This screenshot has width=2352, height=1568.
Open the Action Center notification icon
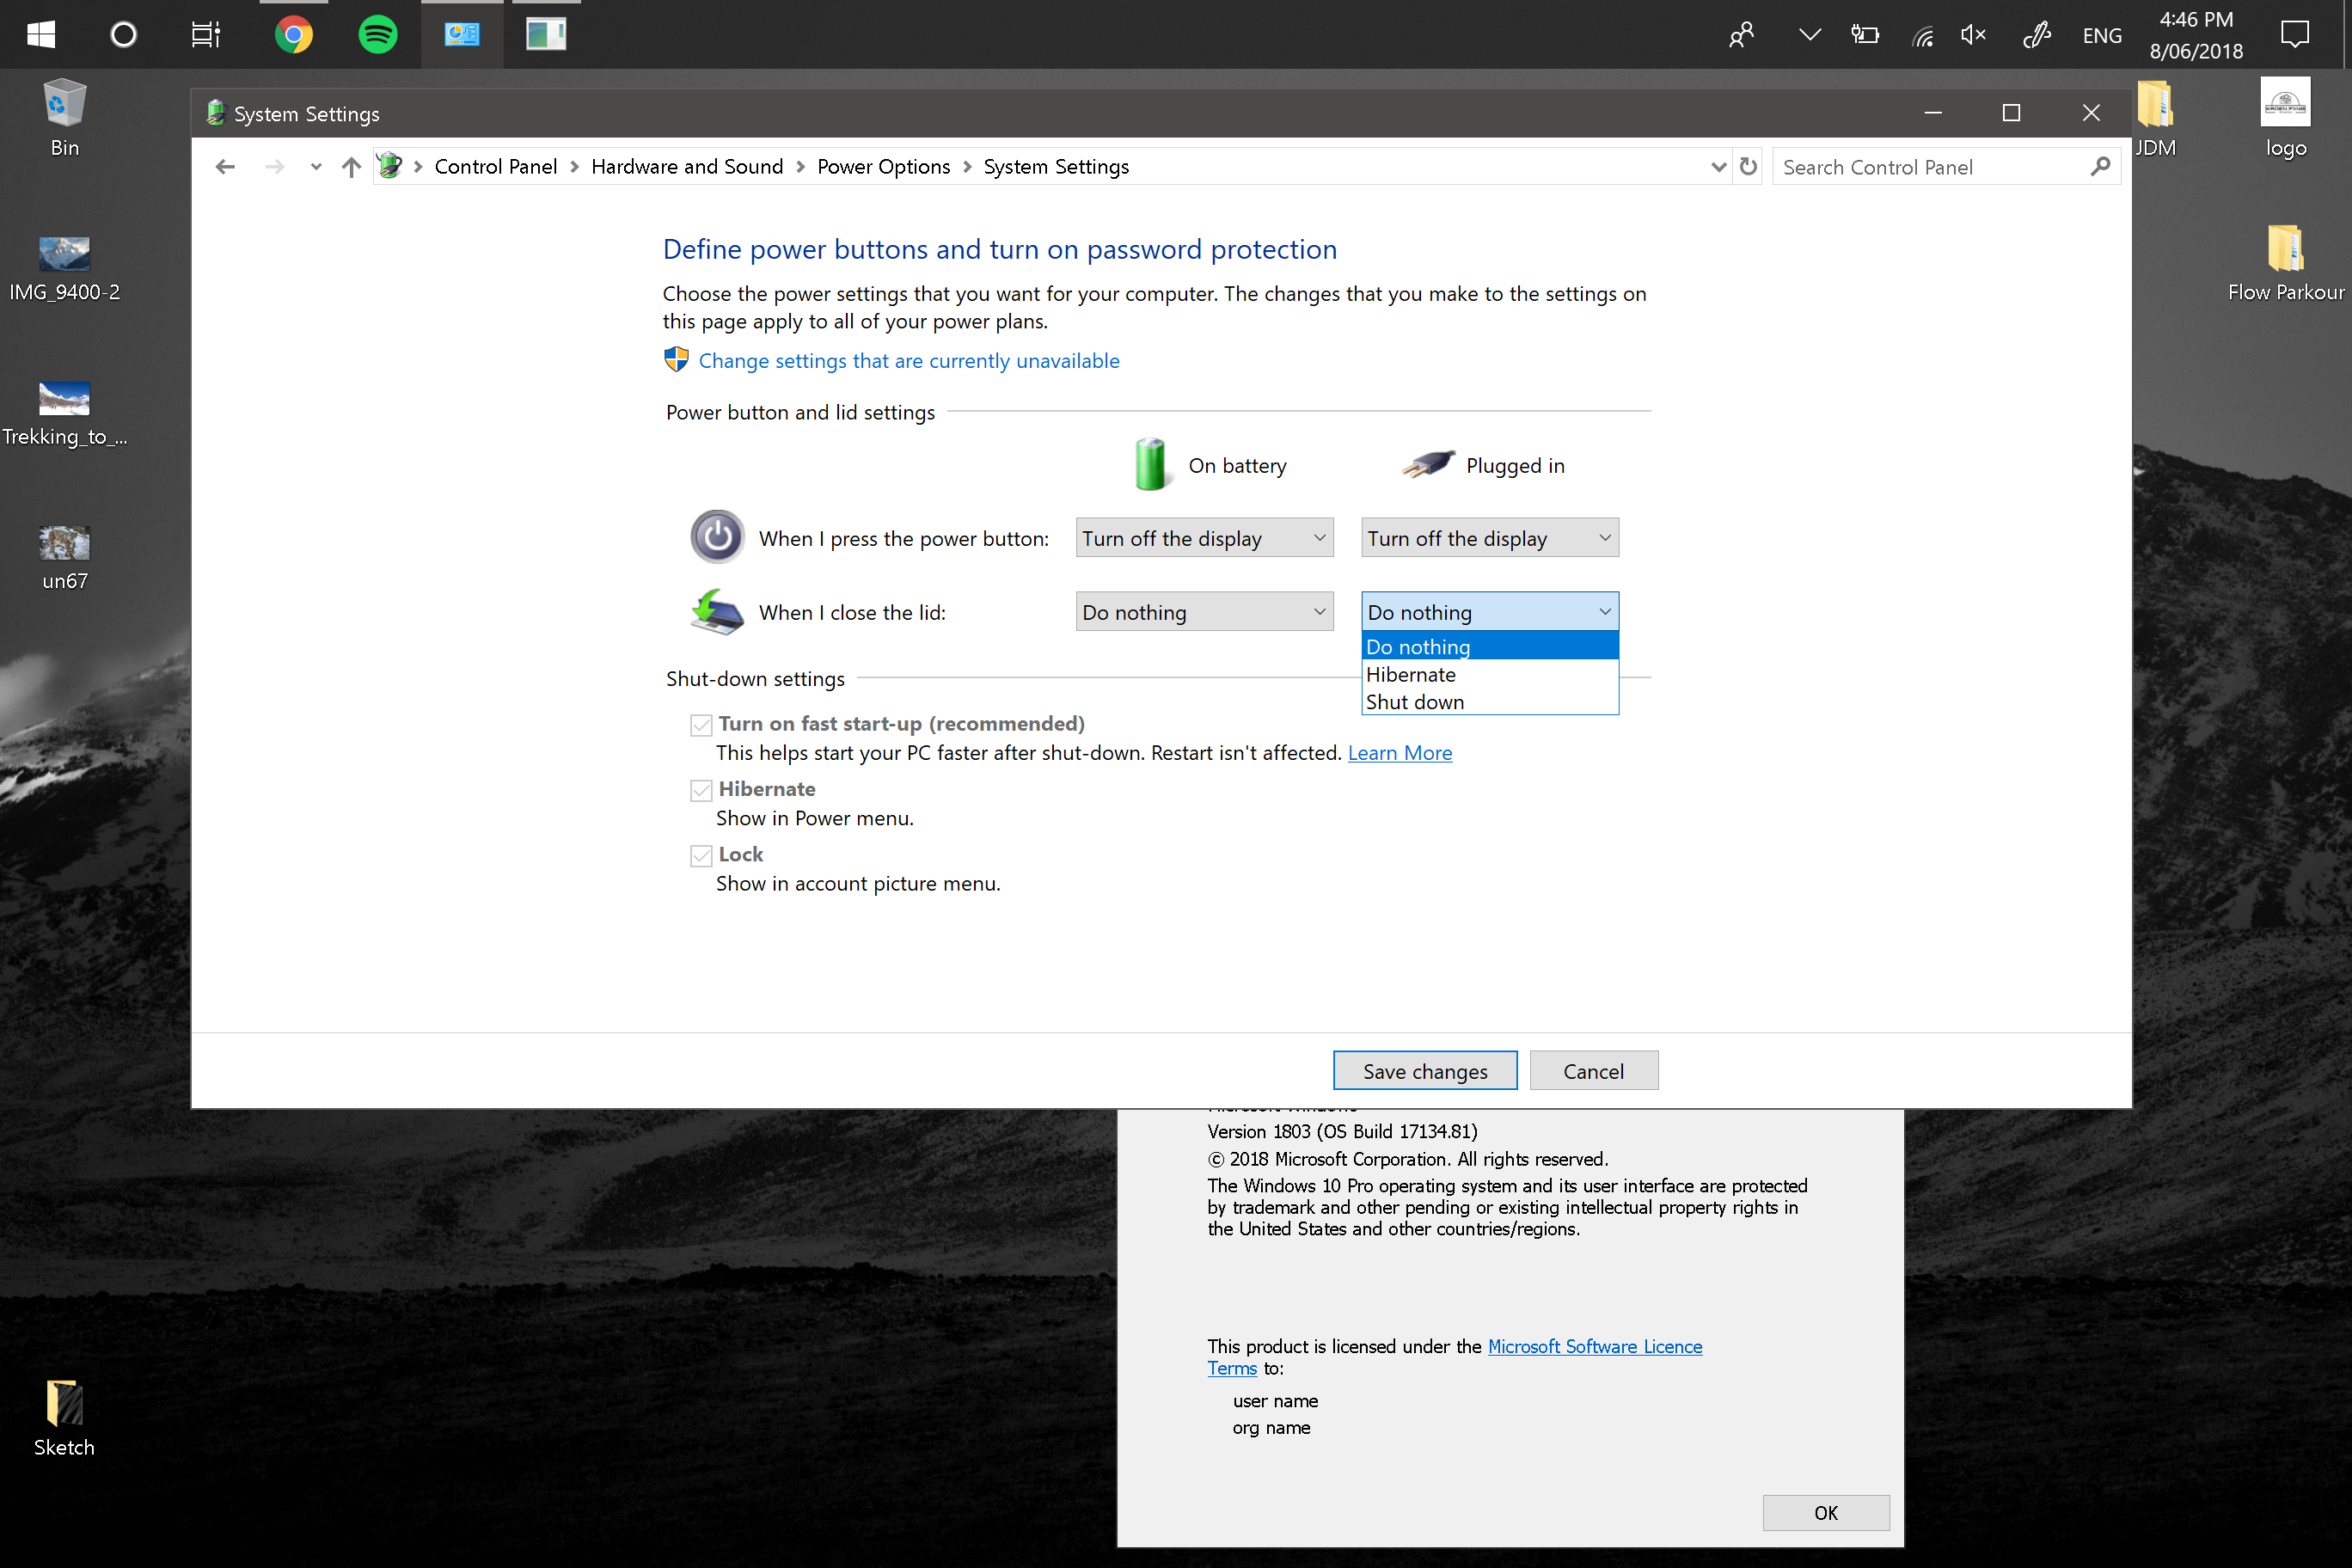click(x=2294, y=35)
